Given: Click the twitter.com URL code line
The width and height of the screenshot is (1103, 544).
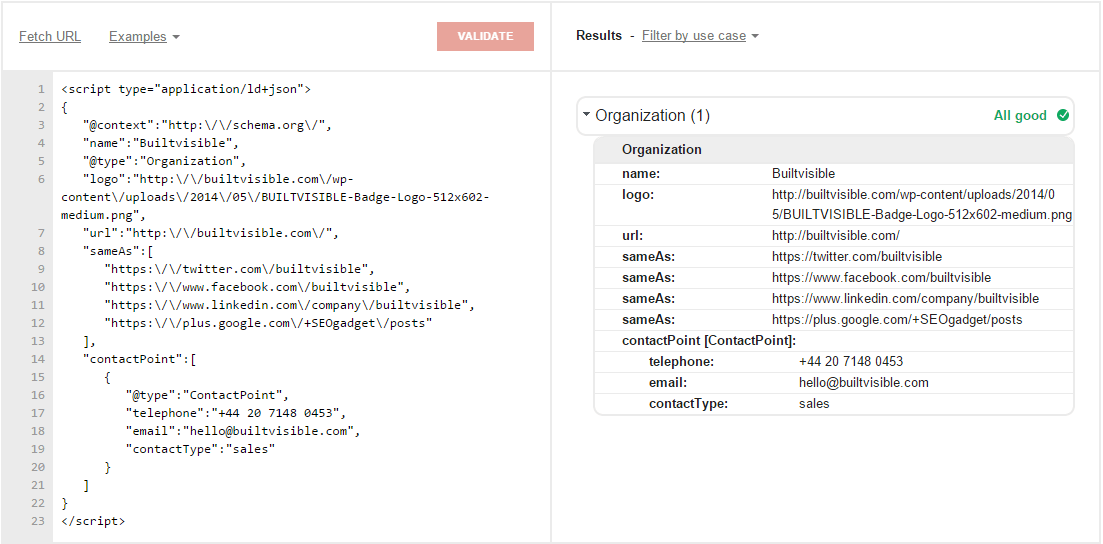Looking at the screenshot, I should (240, 269).
